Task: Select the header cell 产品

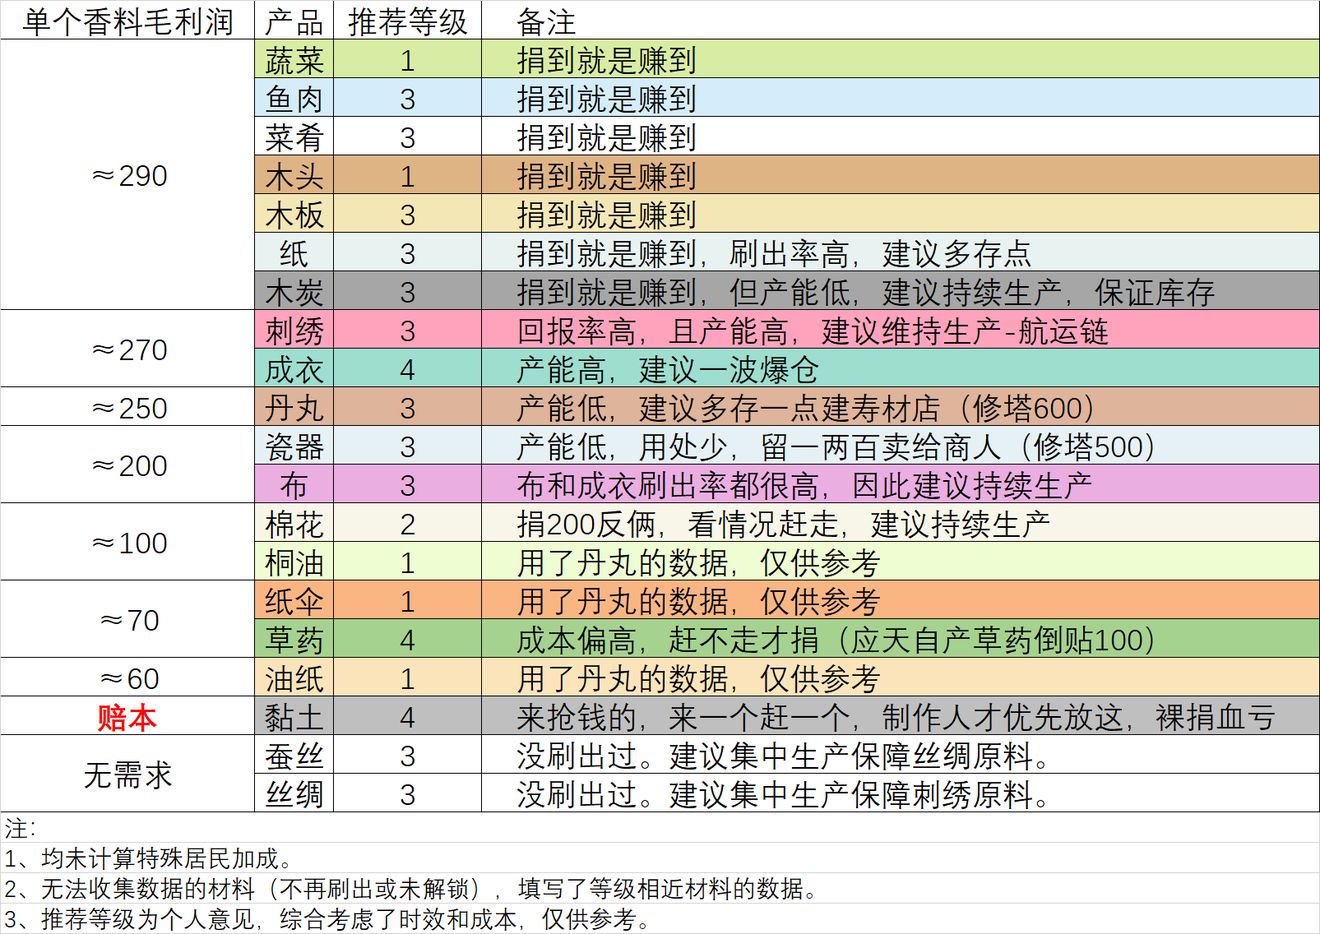Action: [294, 21]
